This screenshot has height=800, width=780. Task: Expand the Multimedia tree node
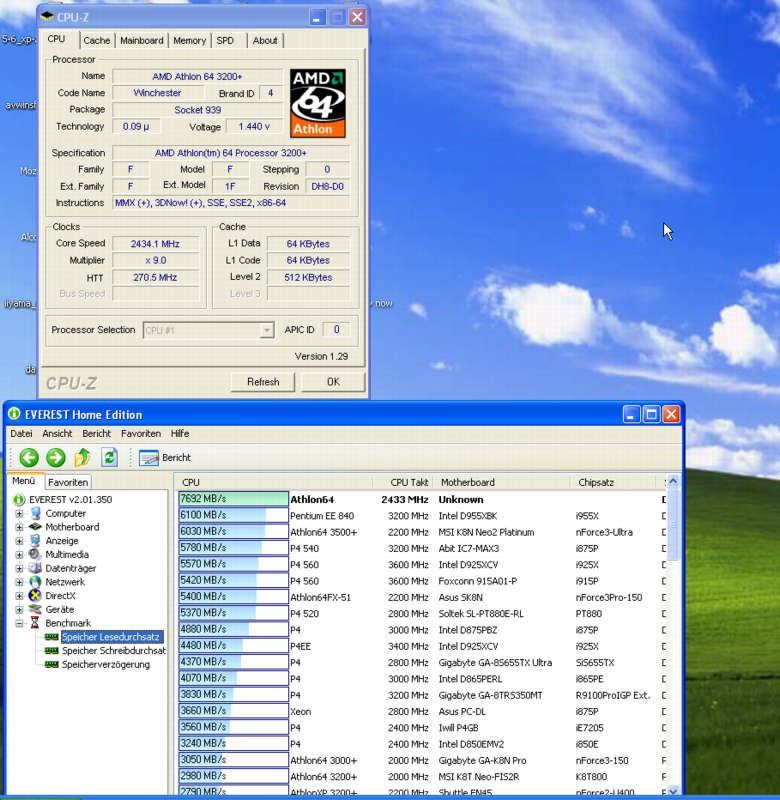tap(19, 555)
